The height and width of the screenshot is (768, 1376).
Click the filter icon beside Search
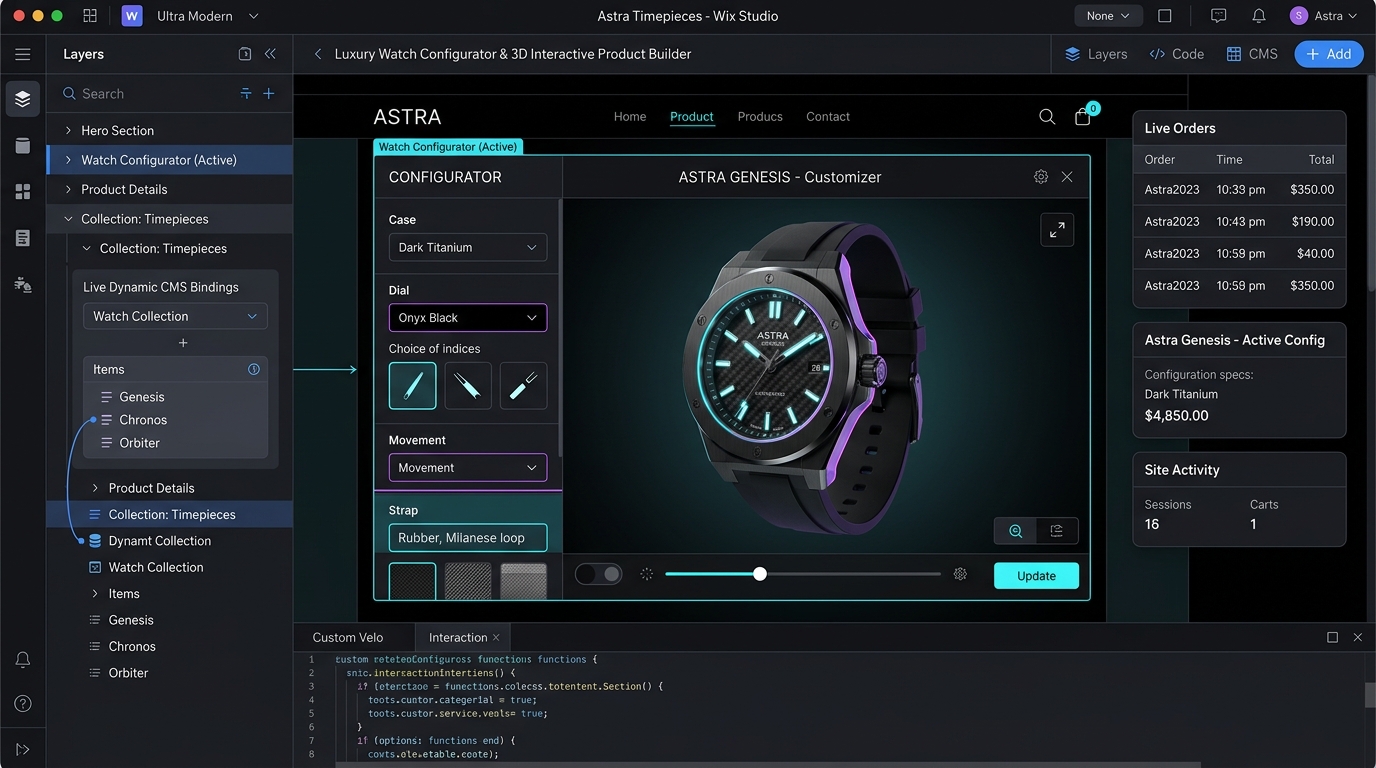point(246,93)
